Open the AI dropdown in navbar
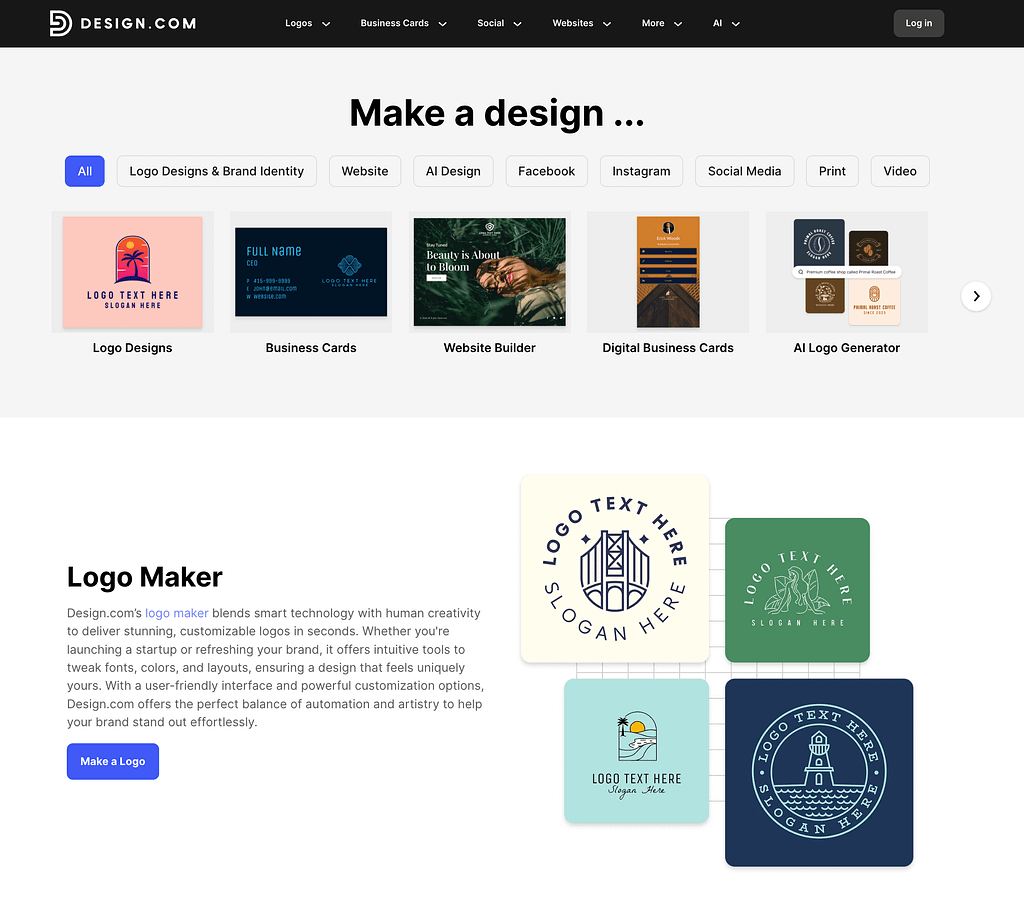The height and width of the screenshot is (904, 1024). 725,23
